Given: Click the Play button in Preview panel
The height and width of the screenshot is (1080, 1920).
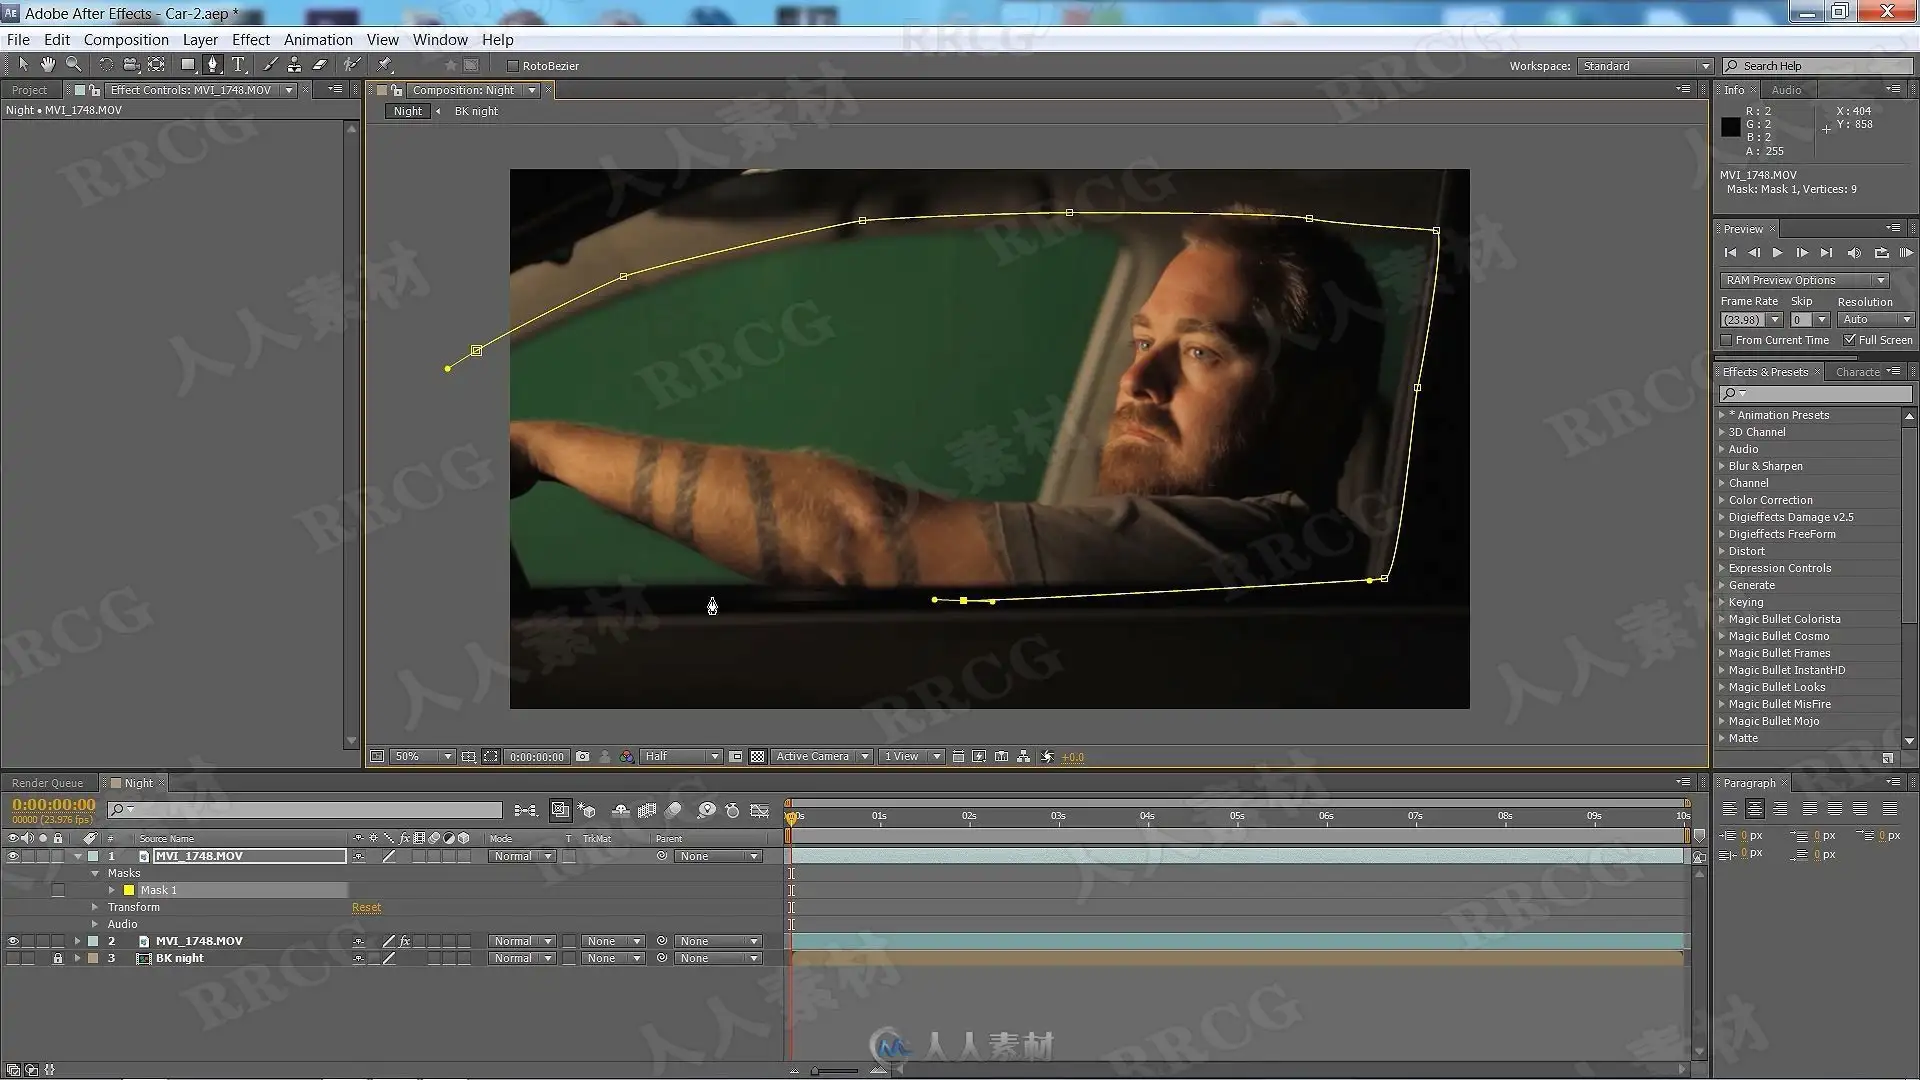Looking at the screenshot, I should coord(1777,253).
